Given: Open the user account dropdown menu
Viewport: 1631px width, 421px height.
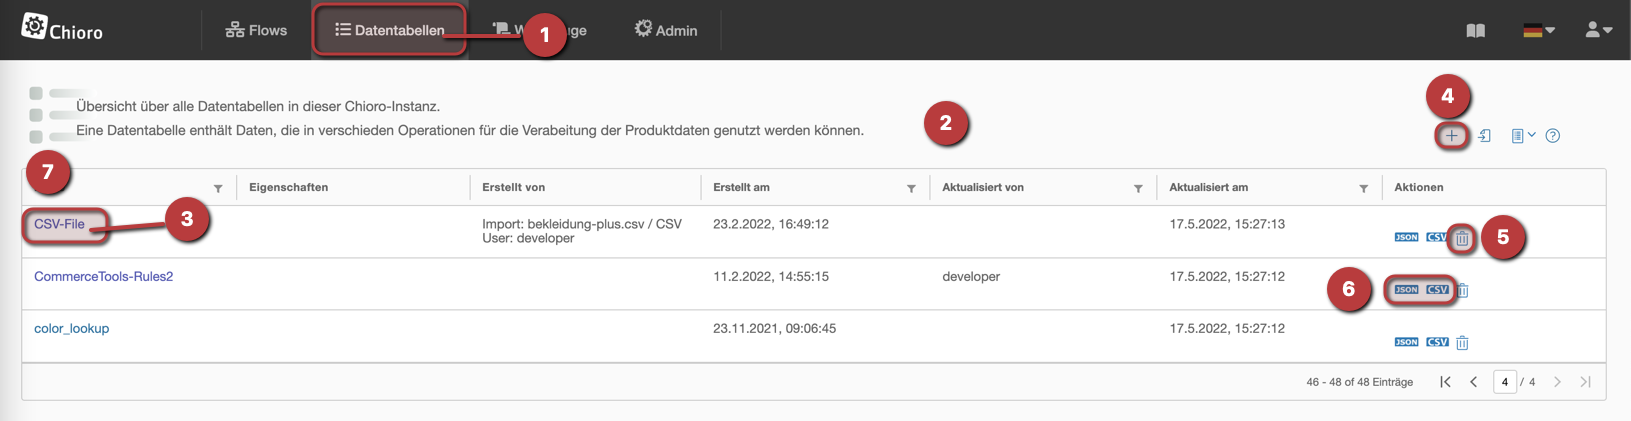Looking at the screenshot, I should pyautogui.click(x=1598, y=30).
